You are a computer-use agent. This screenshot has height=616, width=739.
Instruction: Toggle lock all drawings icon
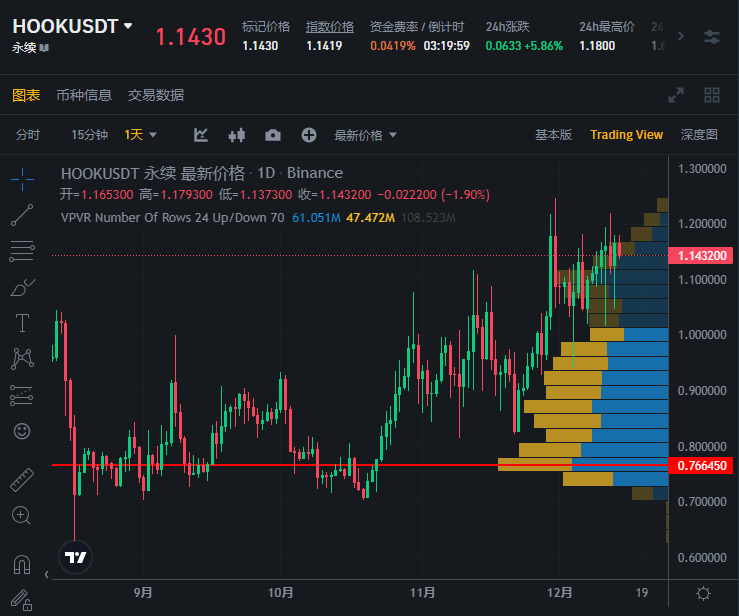21,600
